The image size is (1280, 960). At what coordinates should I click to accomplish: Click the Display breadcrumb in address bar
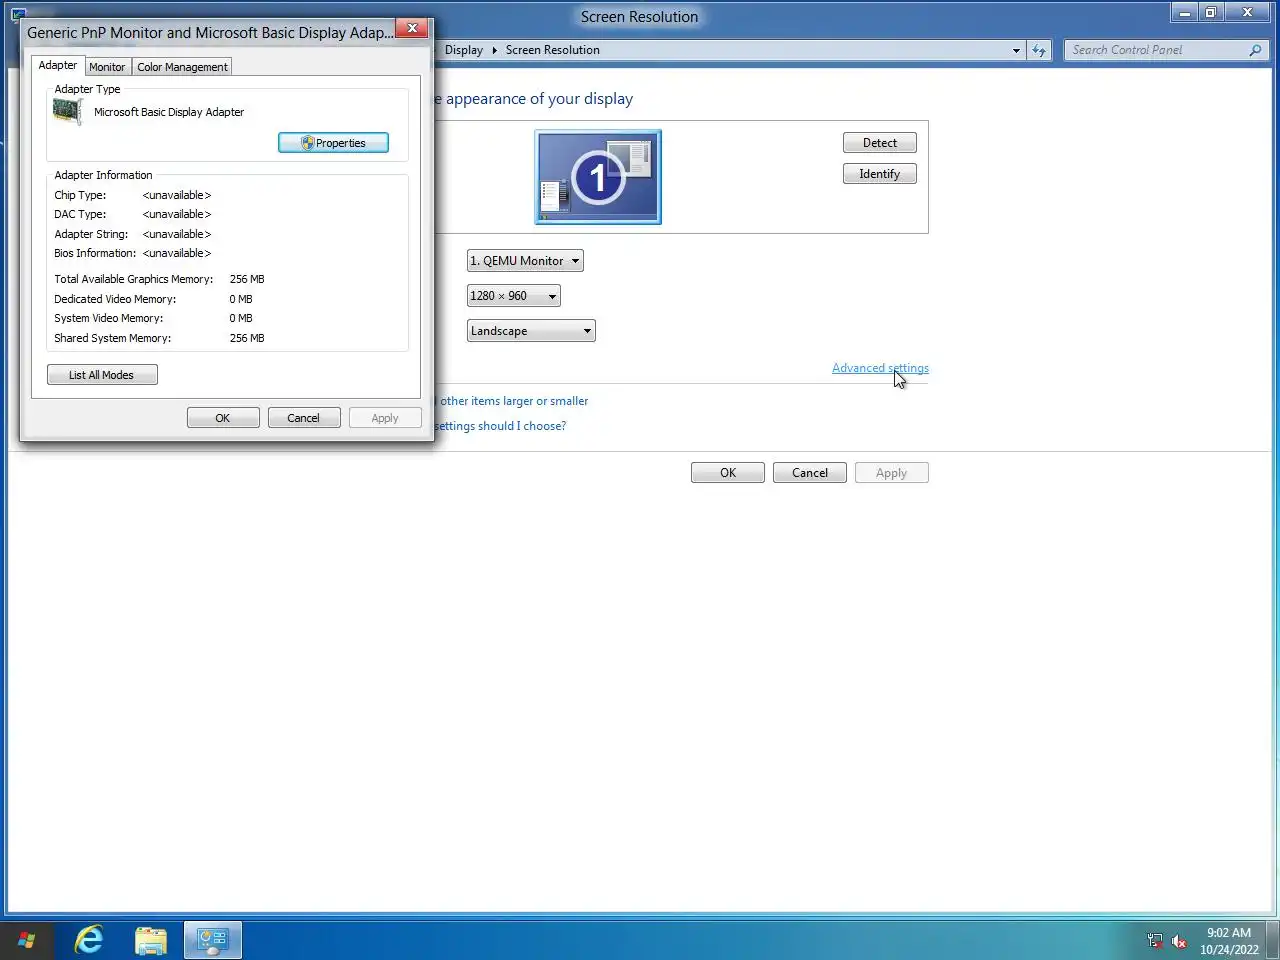click(464, 50)
